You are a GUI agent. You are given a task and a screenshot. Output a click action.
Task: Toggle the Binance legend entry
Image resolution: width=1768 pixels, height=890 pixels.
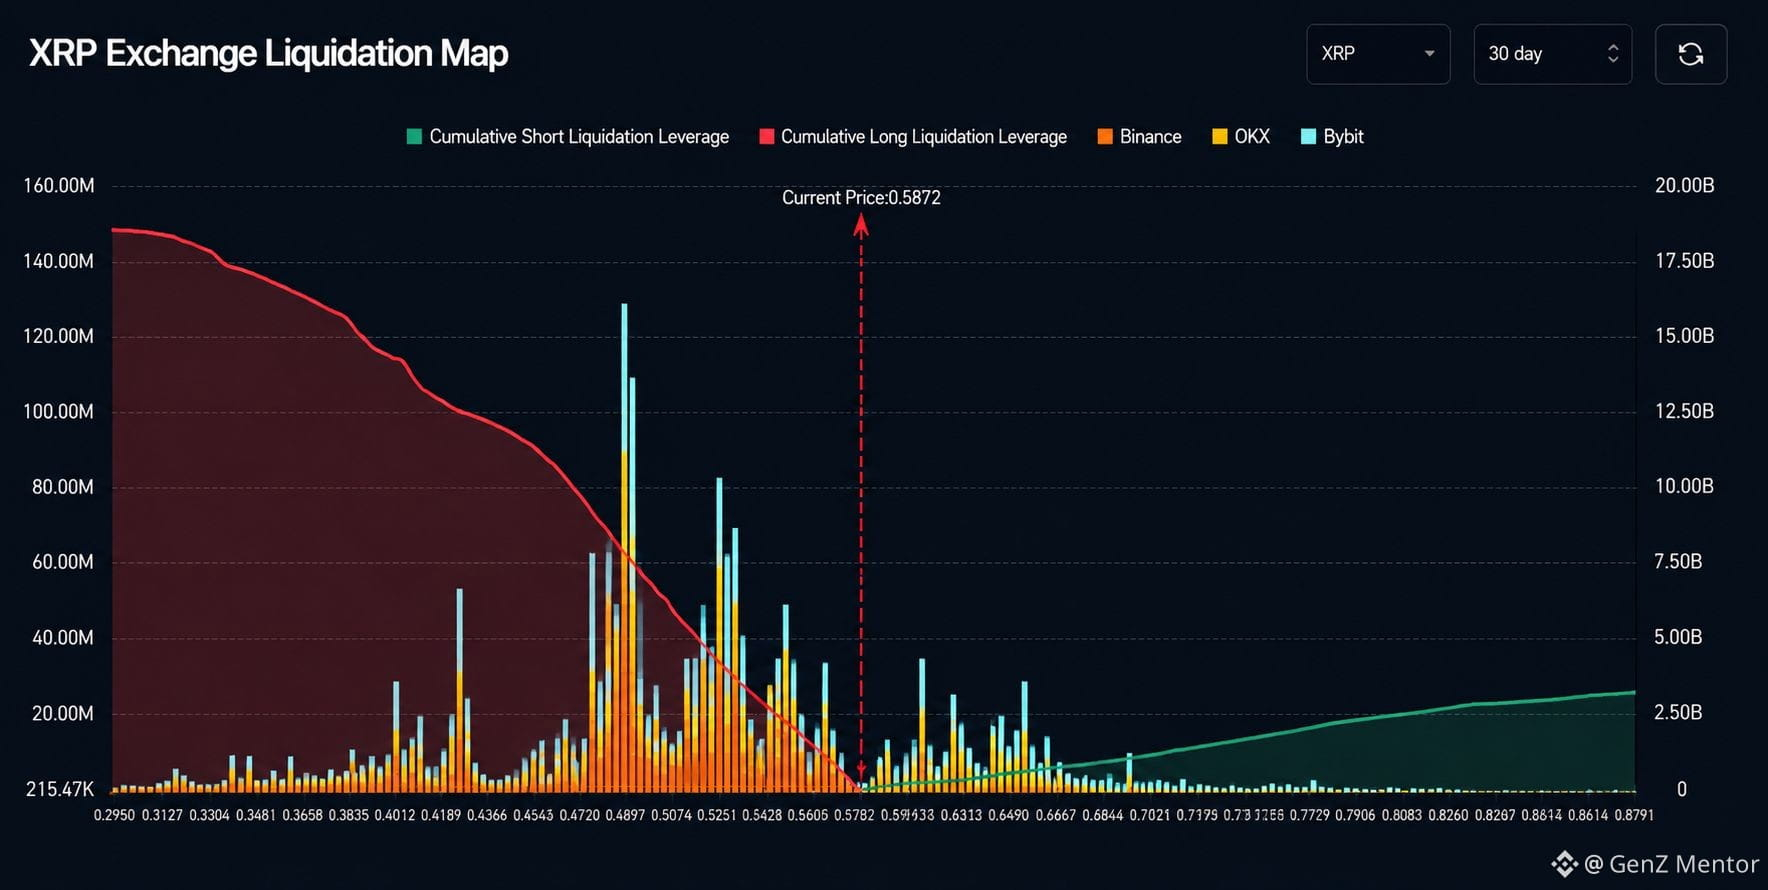pos(1139,137)
